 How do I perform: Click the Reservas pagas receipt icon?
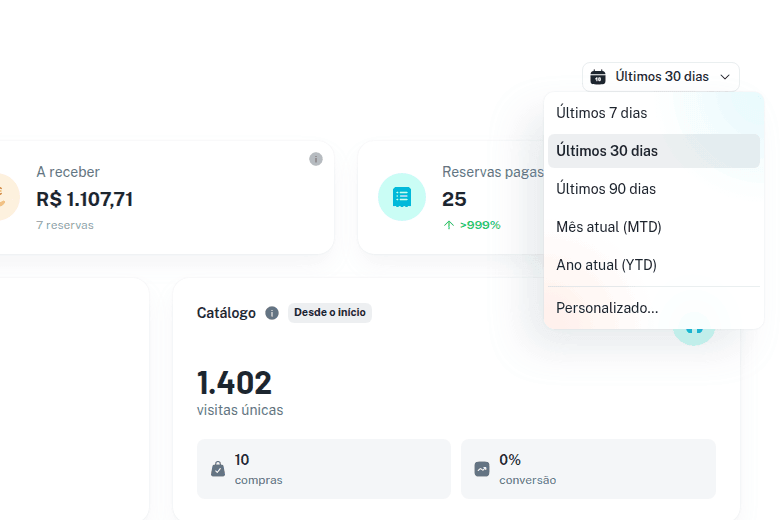[402, 197]
